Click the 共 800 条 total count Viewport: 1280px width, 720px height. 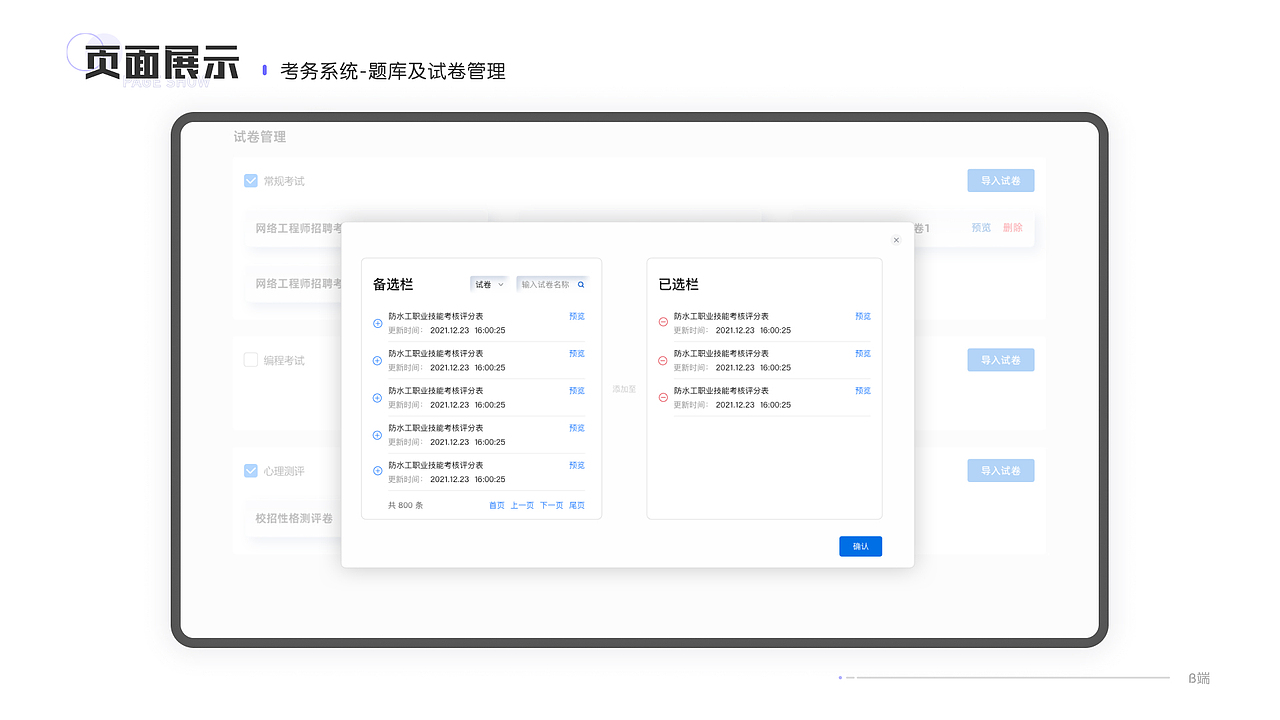coord(406,505)
